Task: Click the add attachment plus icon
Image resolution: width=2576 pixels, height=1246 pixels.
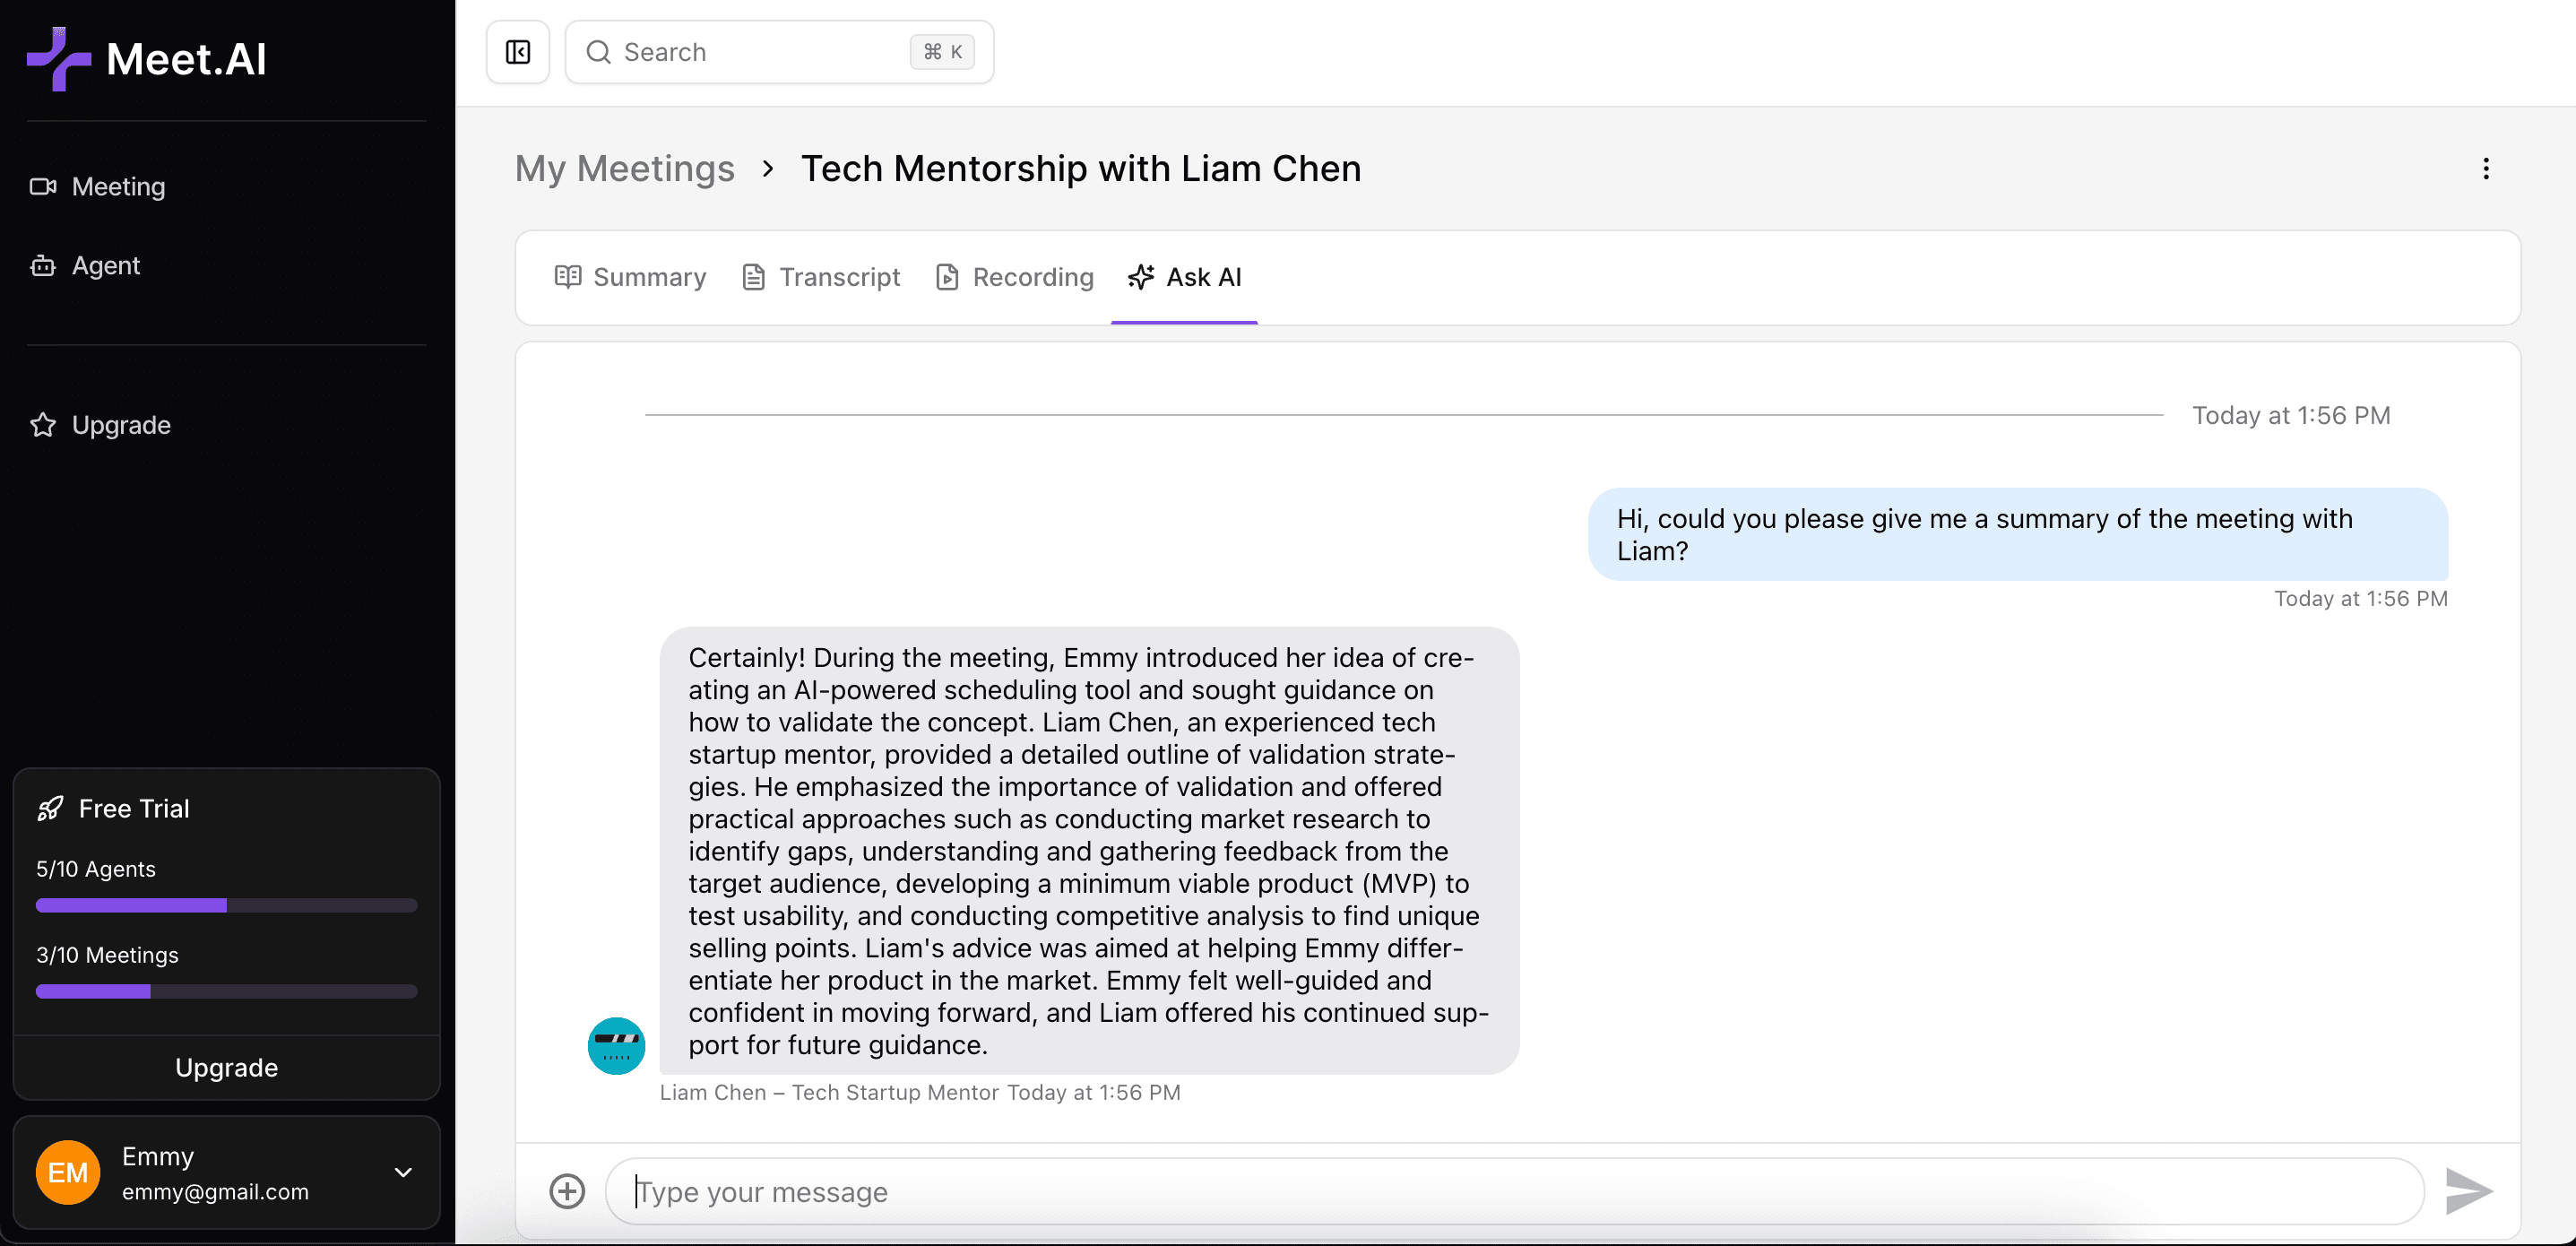Action: [x=567, y=1191]
